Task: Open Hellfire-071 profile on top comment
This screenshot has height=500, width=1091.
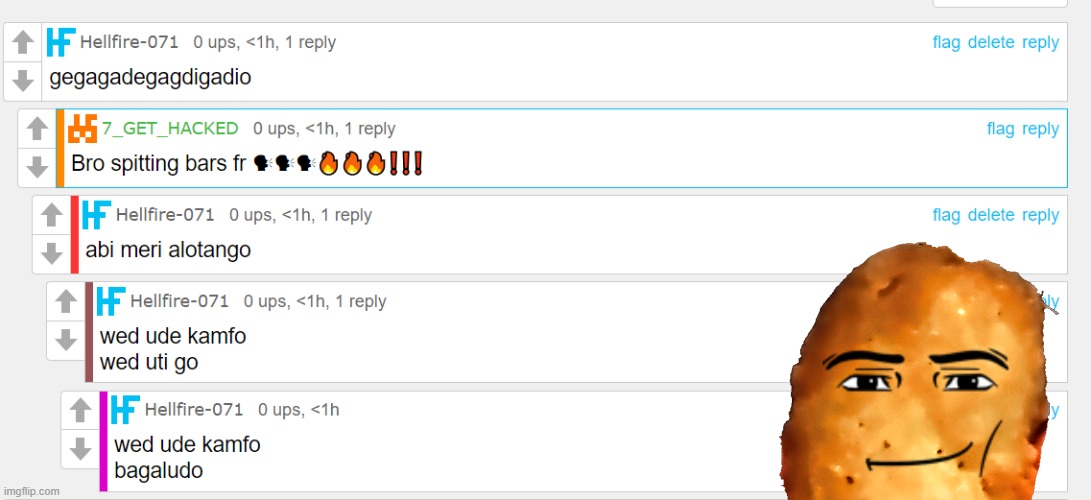Action: pyautogui.click(x=129, y=42)
